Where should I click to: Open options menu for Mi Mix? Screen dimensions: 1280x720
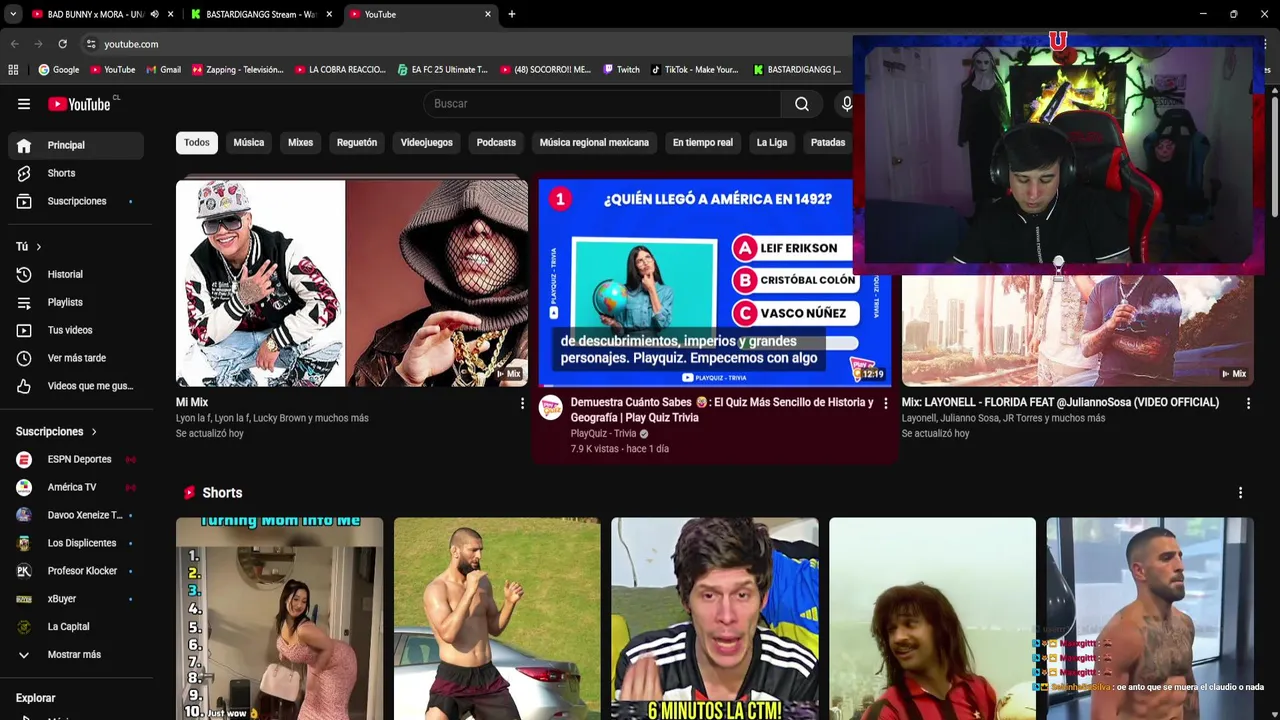pyautogui.click(x=521, y=403)
